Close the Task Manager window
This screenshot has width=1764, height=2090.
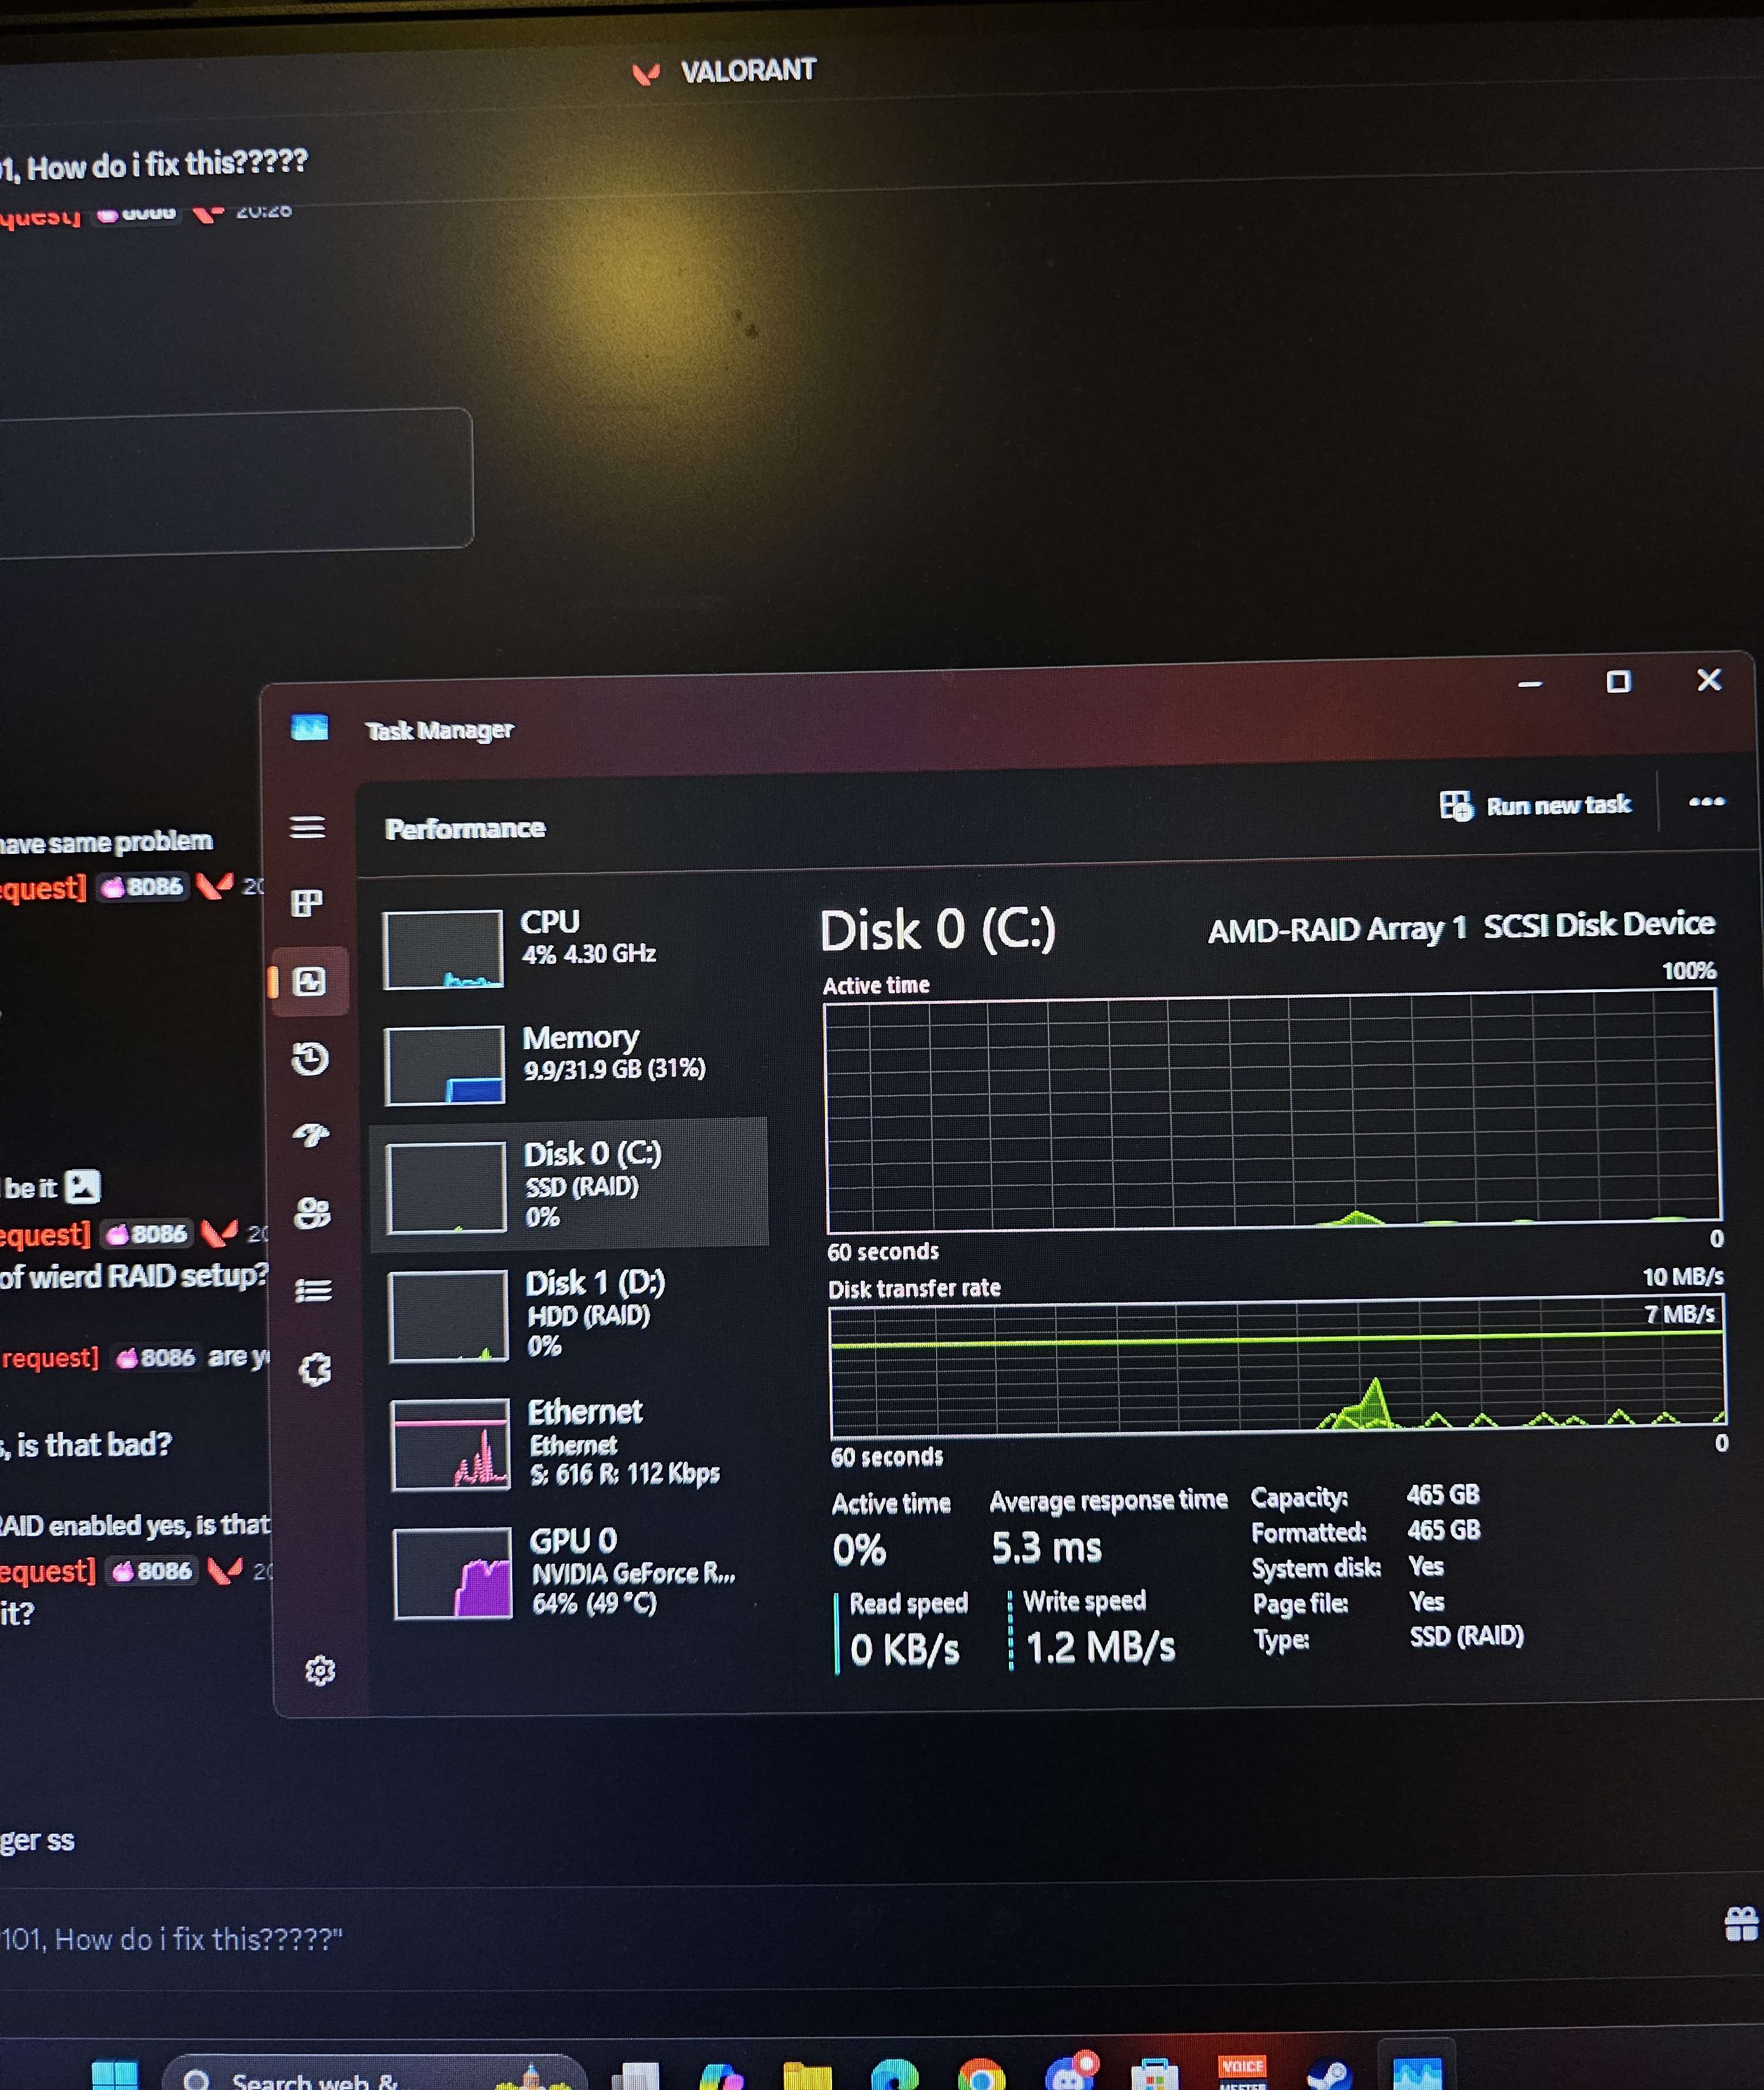click(x=1709, y=680)
